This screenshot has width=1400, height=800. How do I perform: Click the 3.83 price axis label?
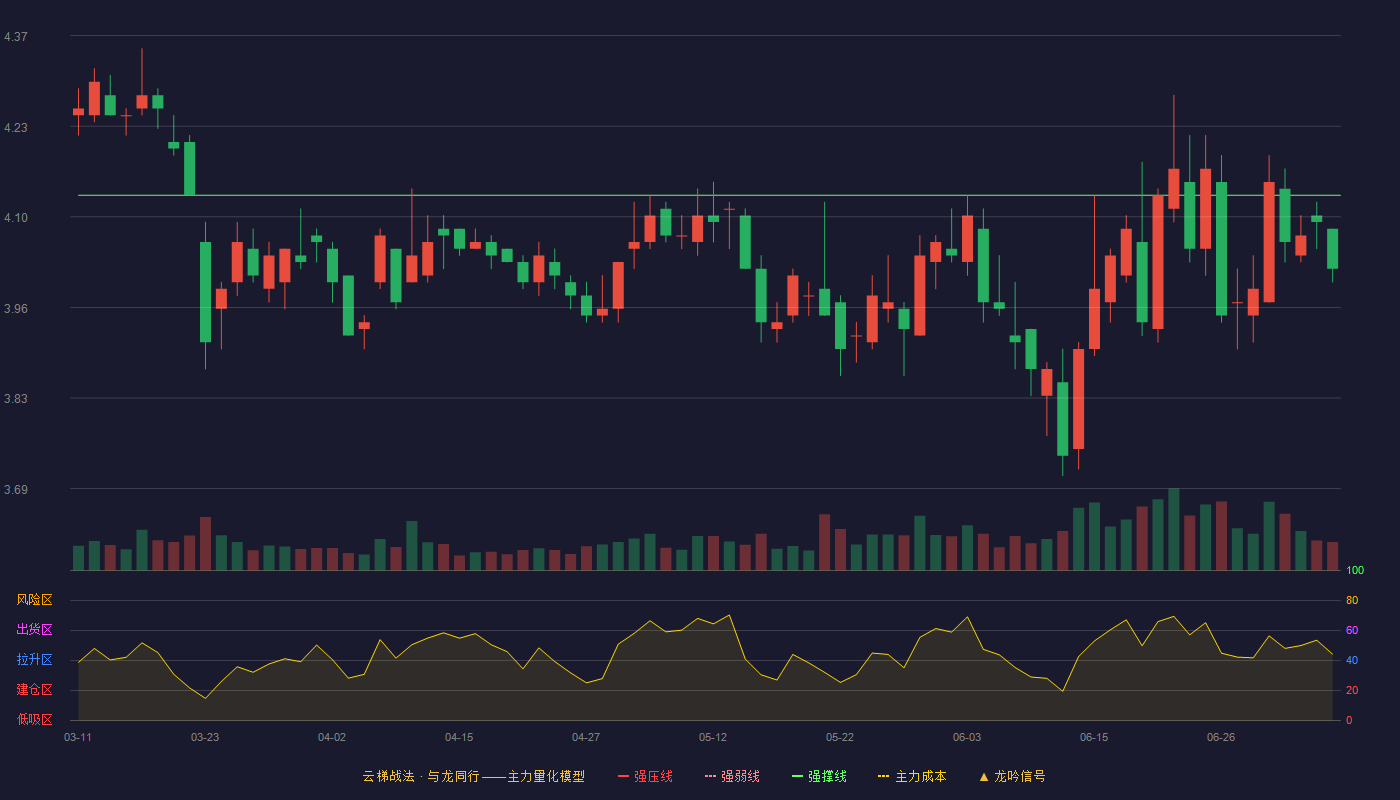(x=16, y=399)
